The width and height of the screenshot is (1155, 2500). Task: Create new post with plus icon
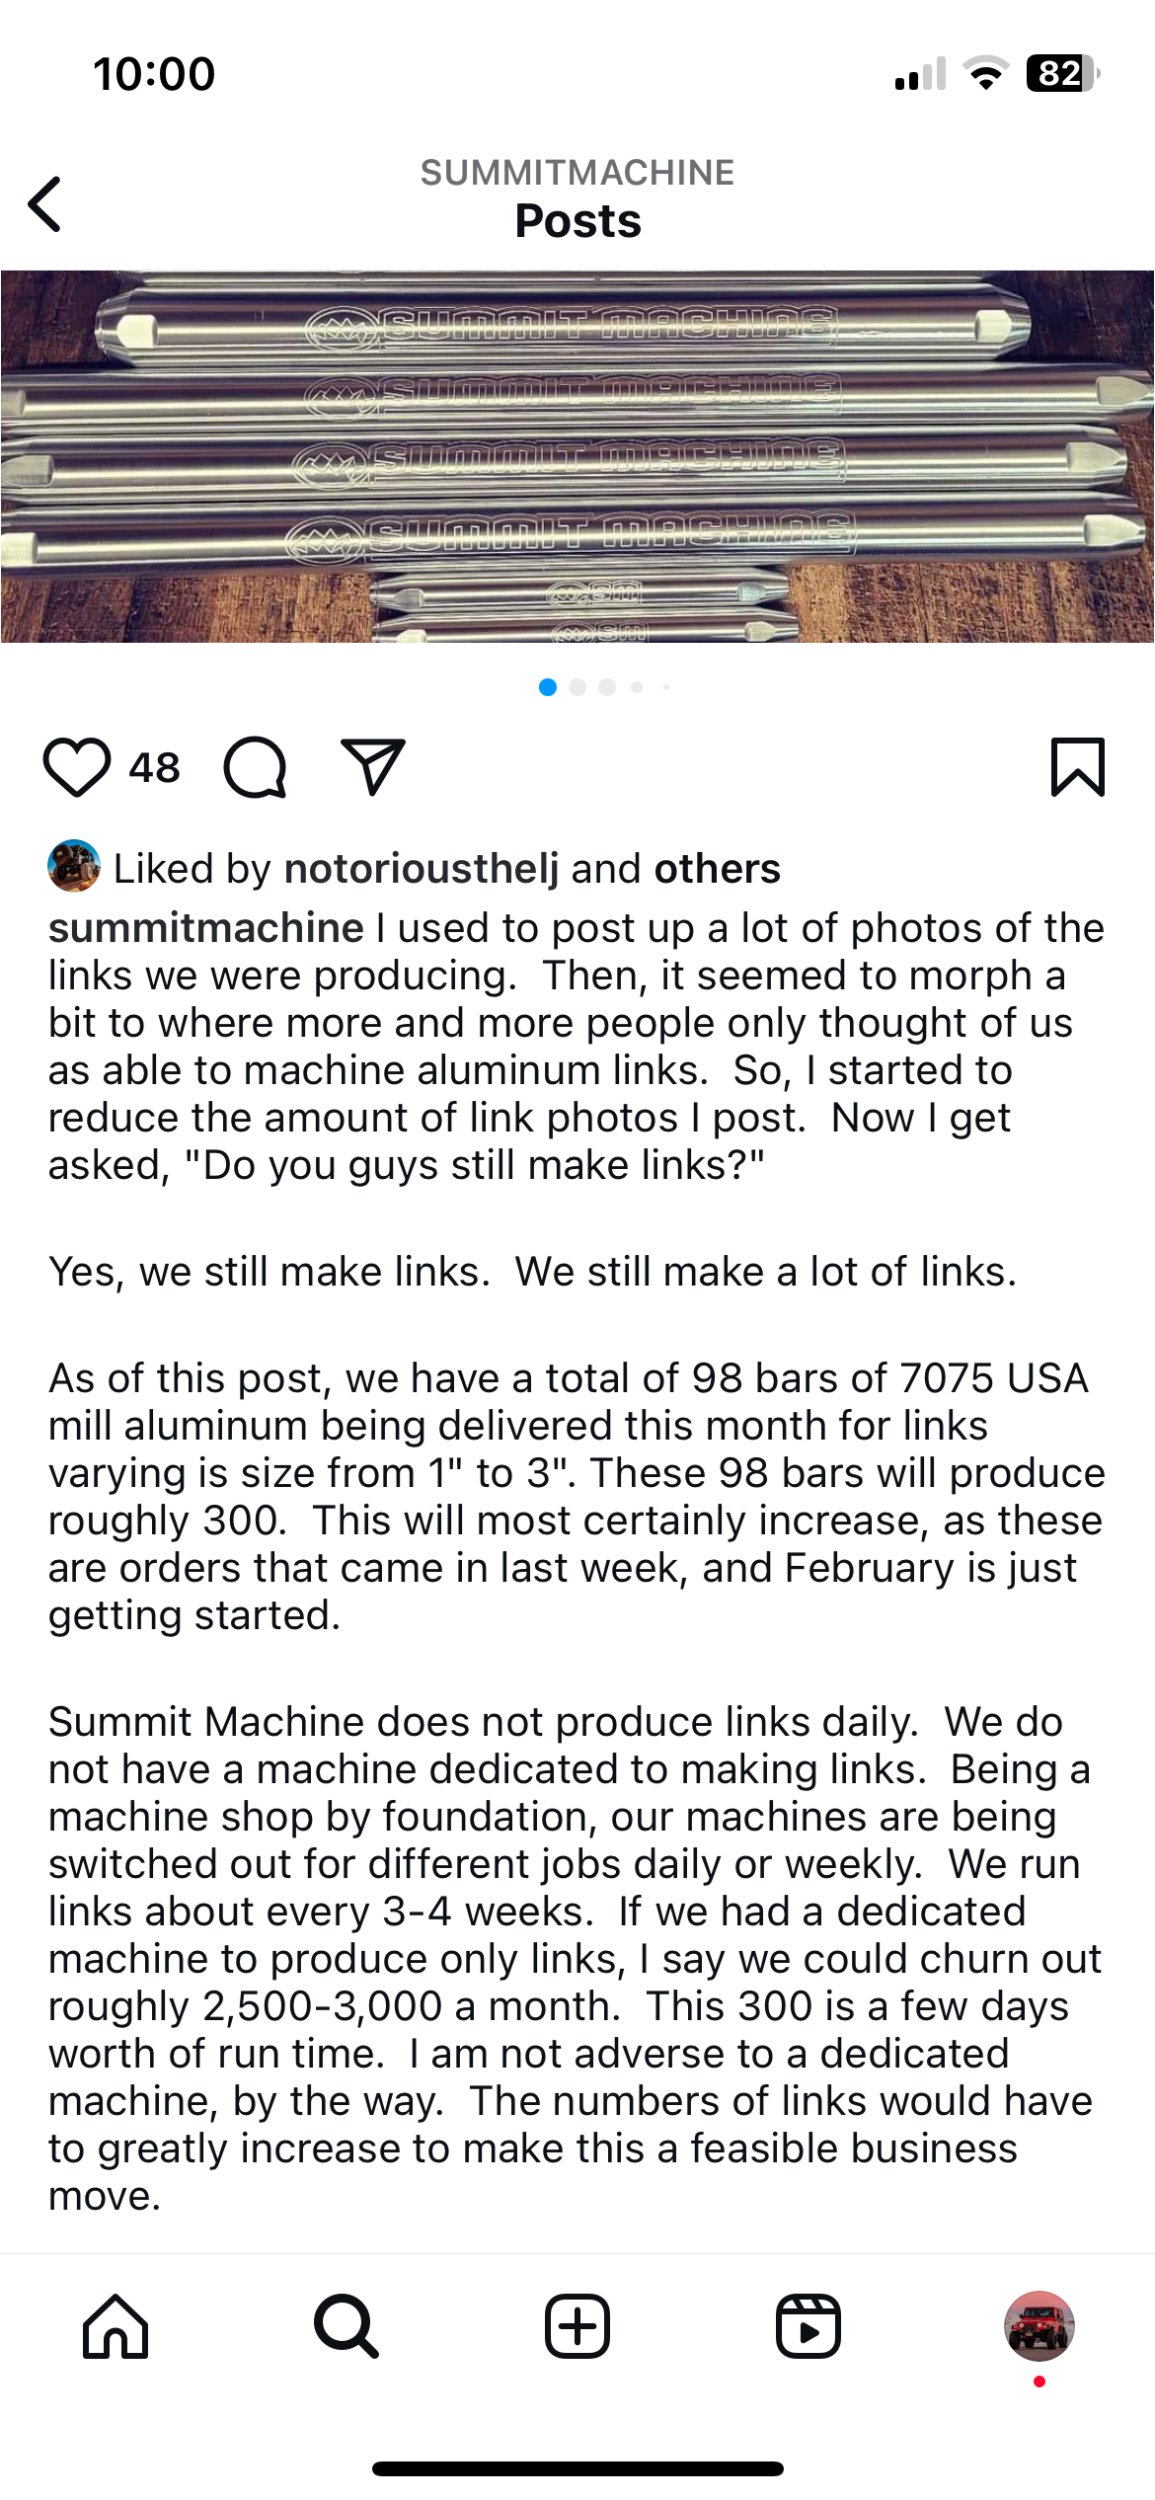pyautogui.click(x=578, y=2326)
